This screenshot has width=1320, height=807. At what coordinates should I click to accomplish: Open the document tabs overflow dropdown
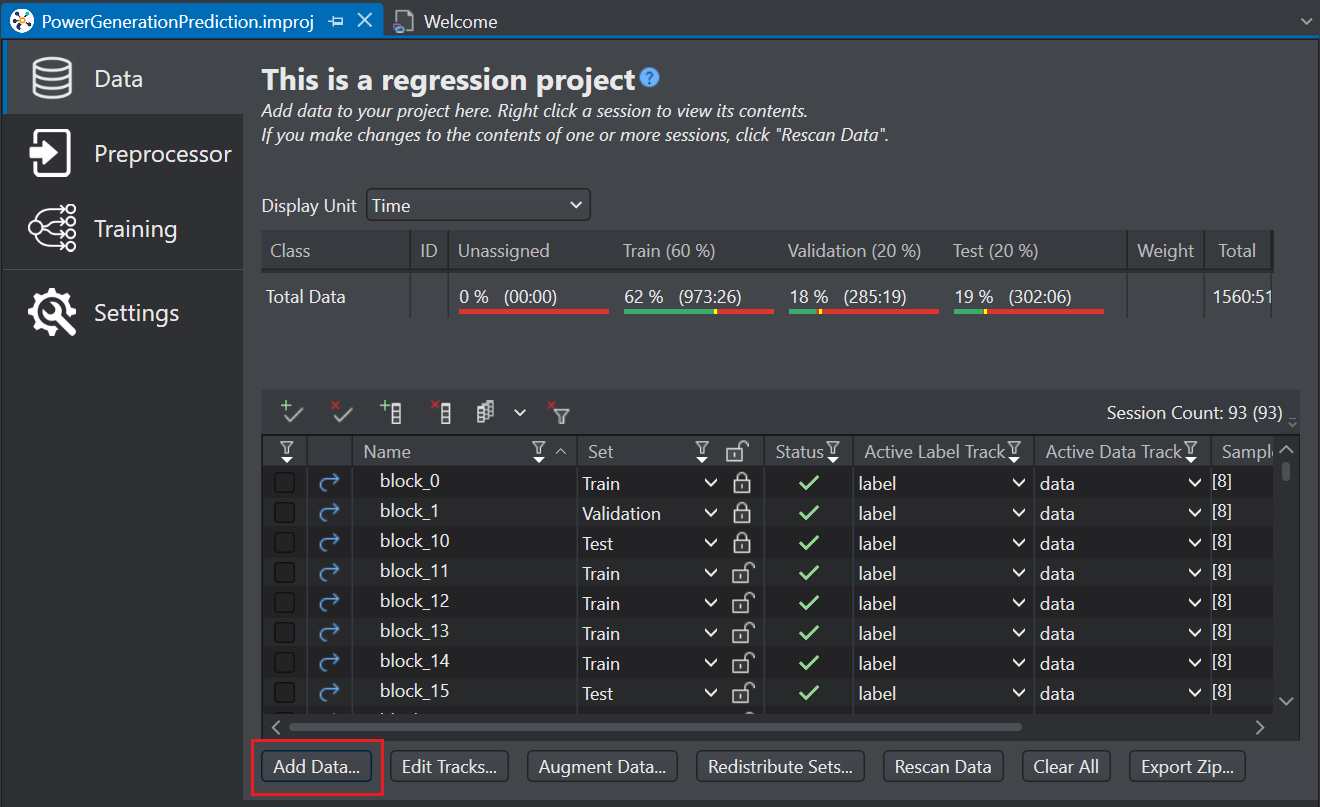pyautogui.click(x=1306, y=21)
